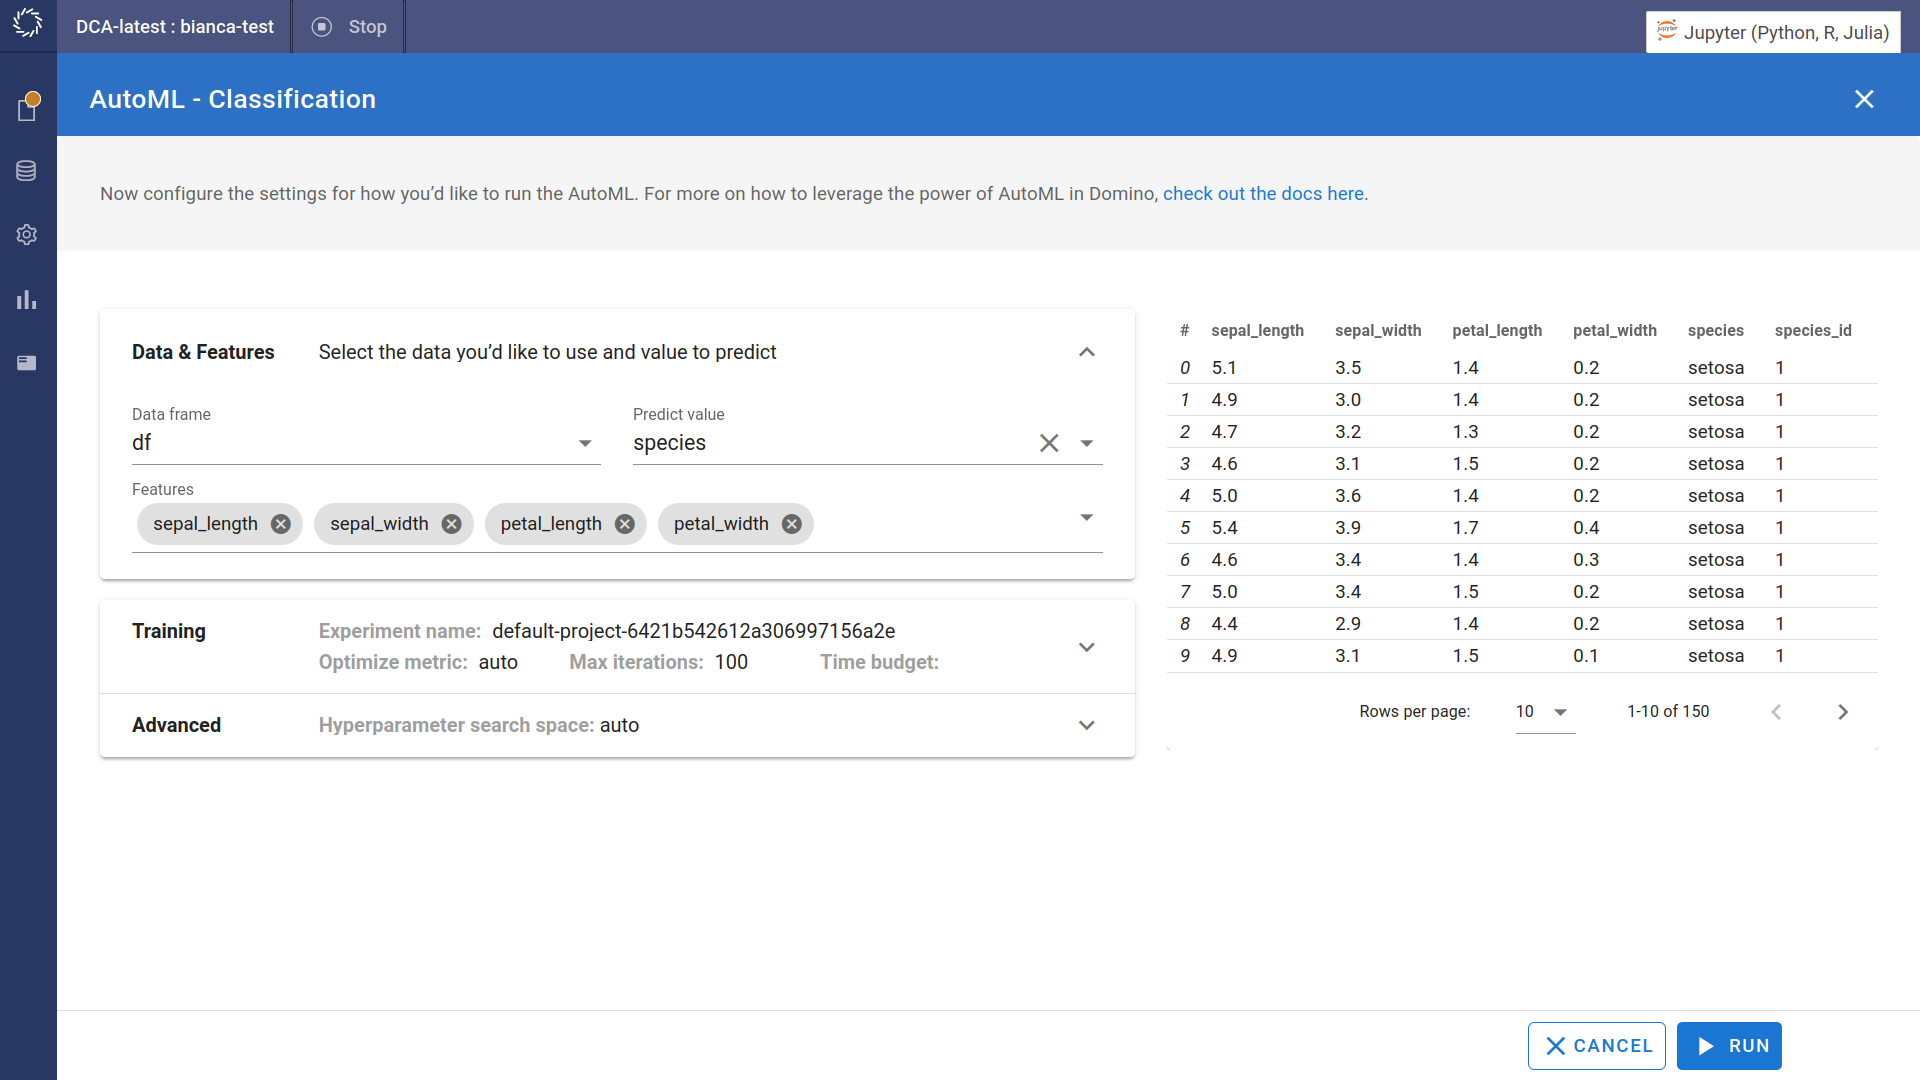Click the species column header

click(x=1716, y=331)
